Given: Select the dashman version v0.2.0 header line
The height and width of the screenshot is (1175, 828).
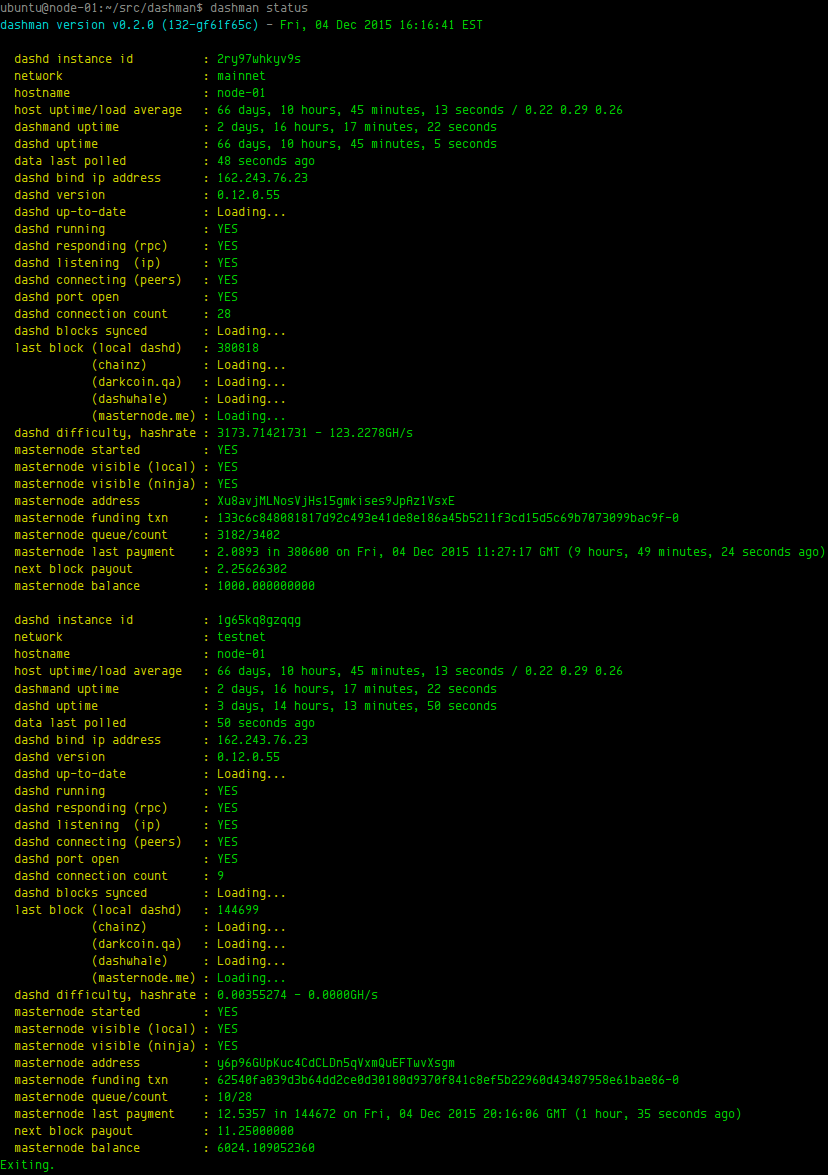Looking at the screenshot, I should pyautogui.click(x=241, y=25).
